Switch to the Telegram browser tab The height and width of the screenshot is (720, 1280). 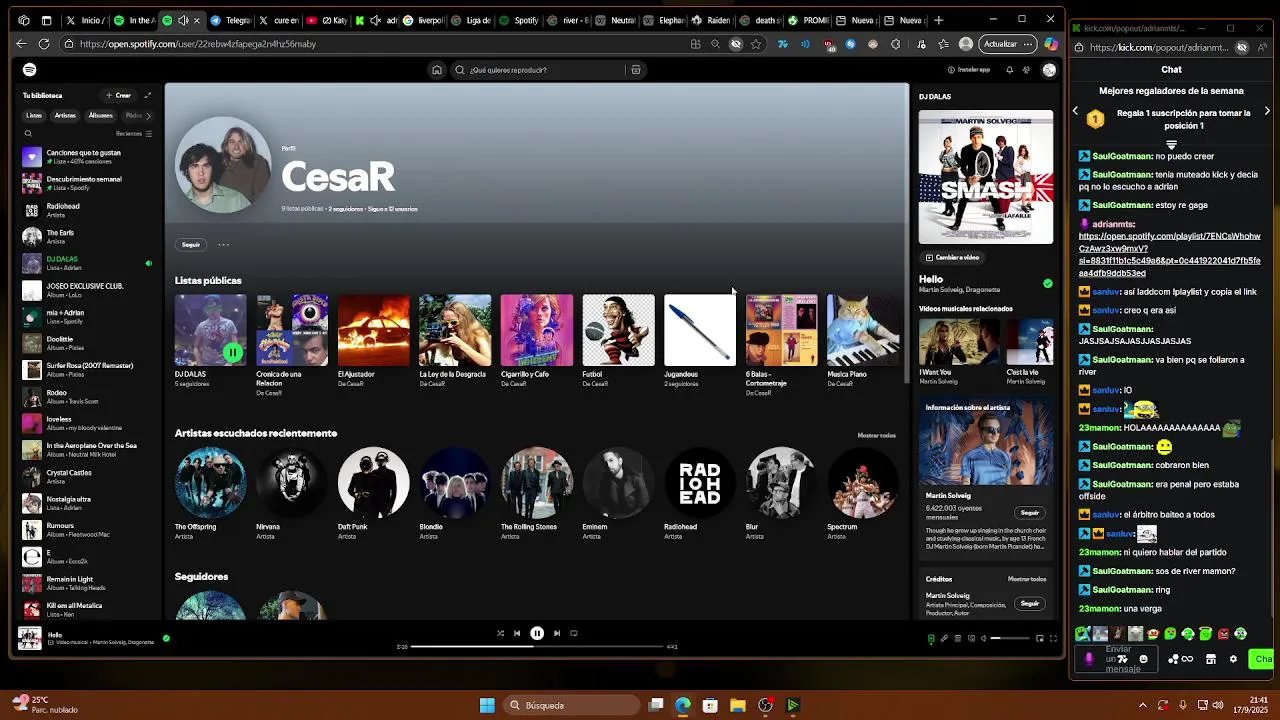[230, 20]
